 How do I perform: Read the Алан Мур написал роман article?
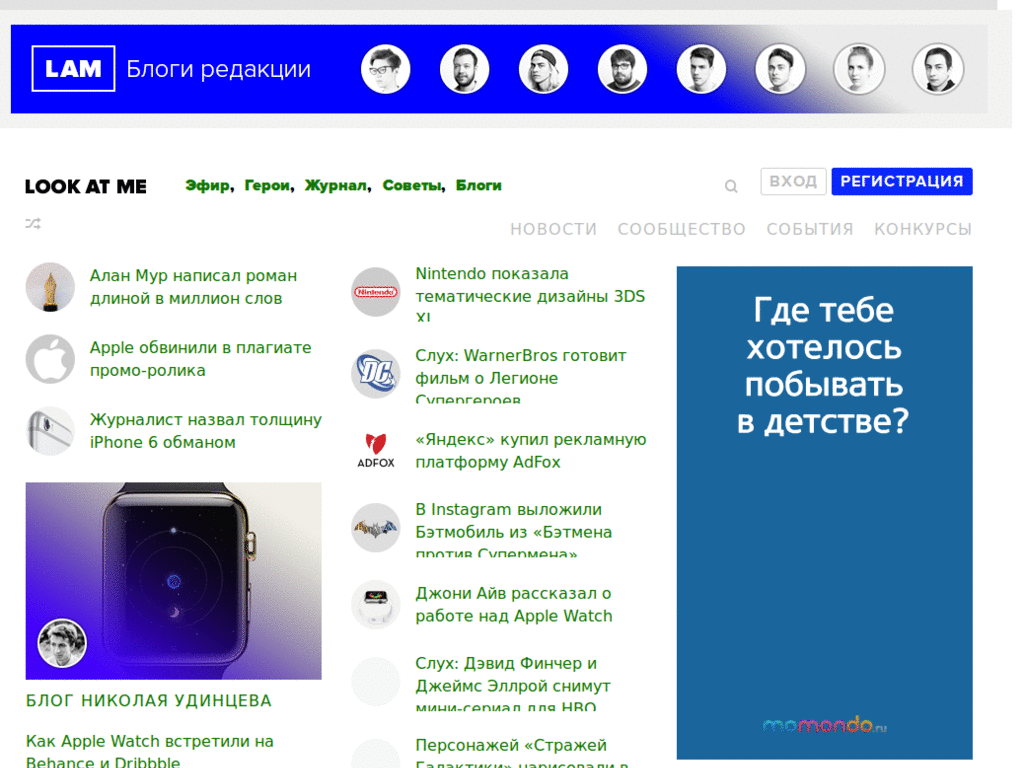(193, 287)
